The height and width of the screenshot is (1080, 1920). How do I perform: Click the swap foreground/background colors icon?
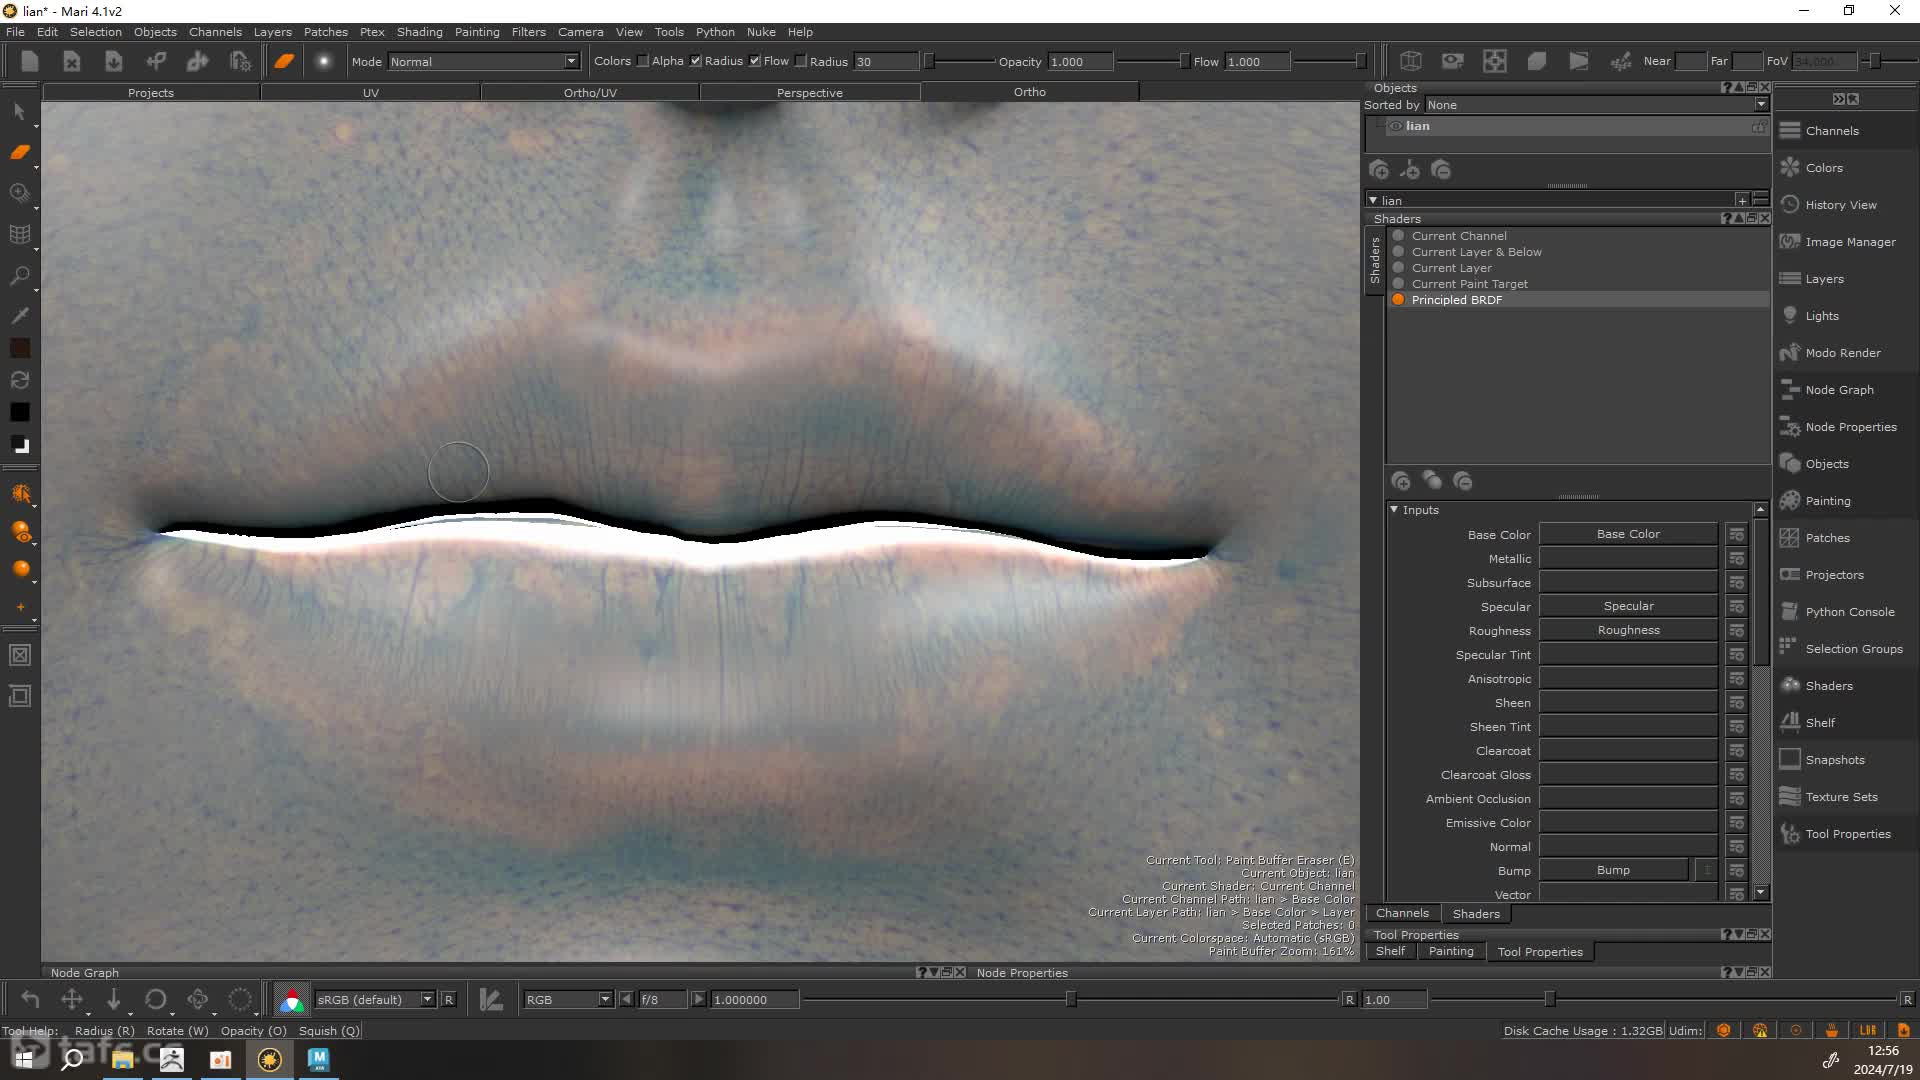tap(19, 380)
